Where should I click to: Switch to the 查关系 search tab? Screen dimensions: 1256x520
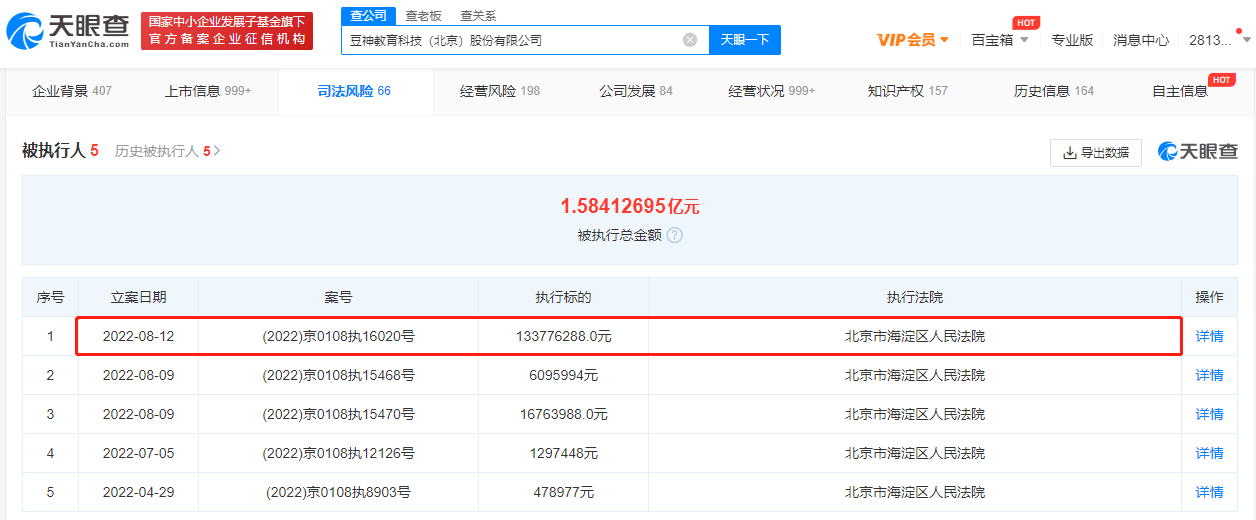pyautogui.click(x=478, y=16)
